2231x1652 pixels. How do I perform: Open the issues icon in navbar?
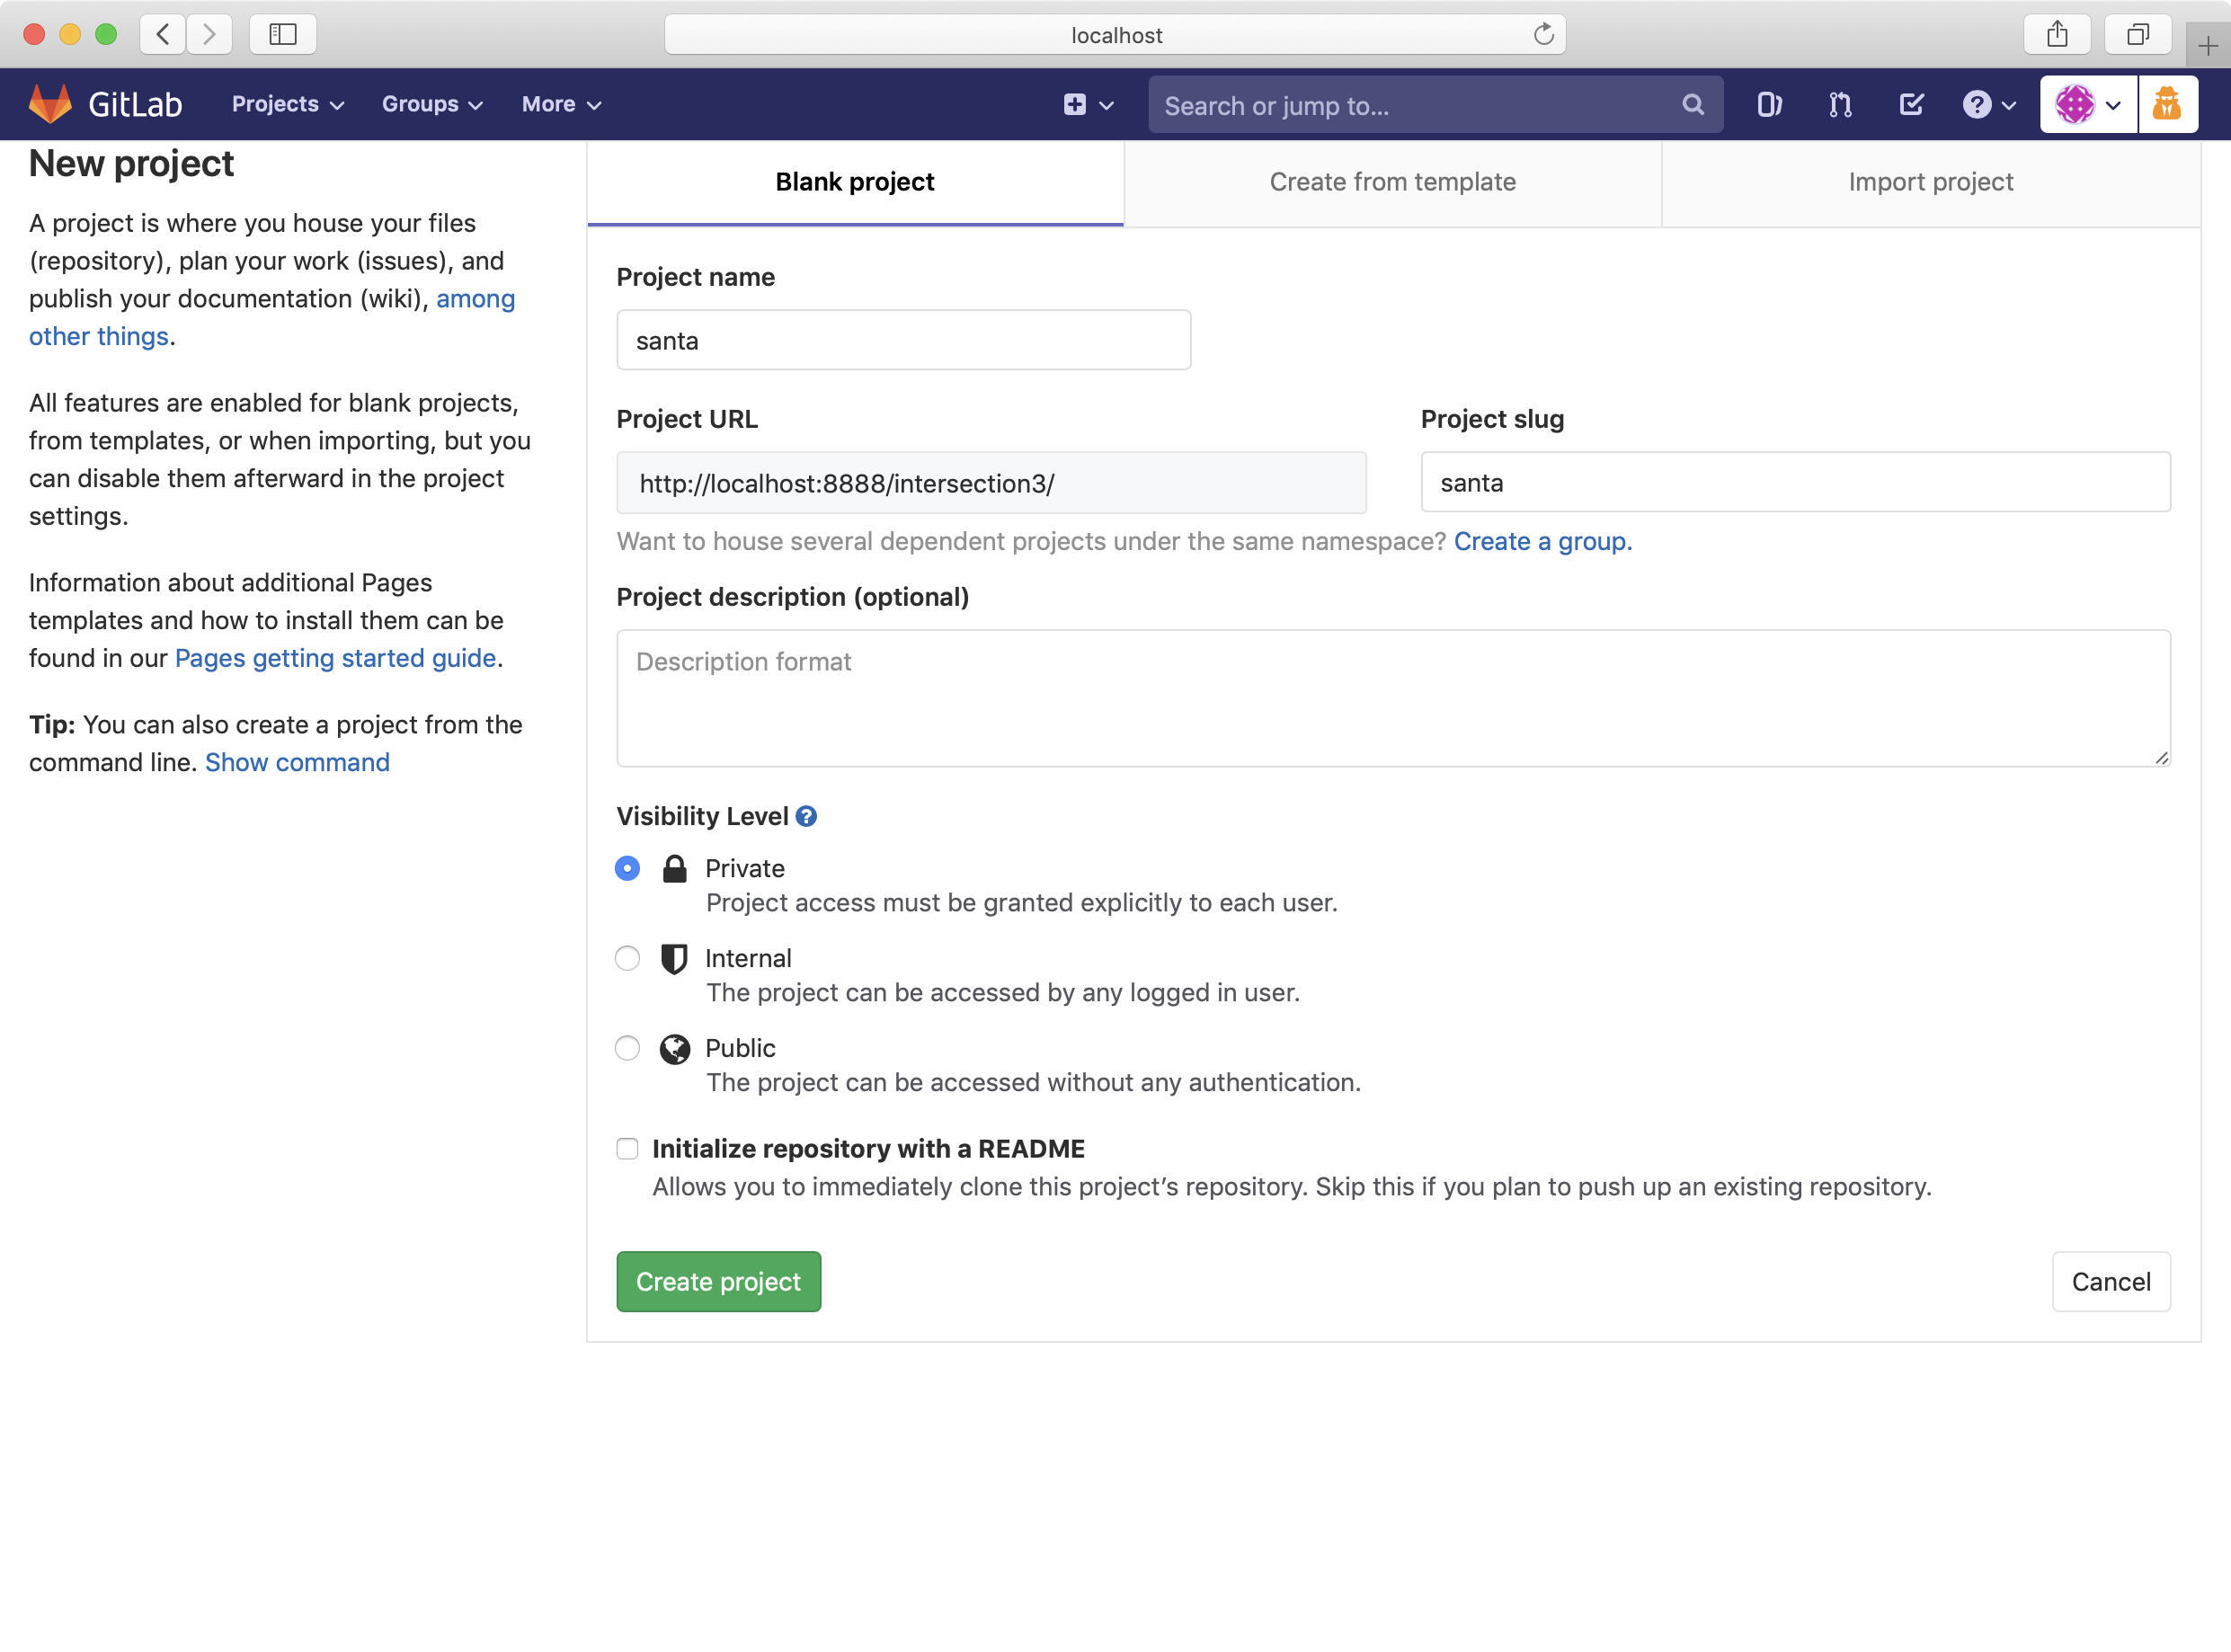(1769, 105)
